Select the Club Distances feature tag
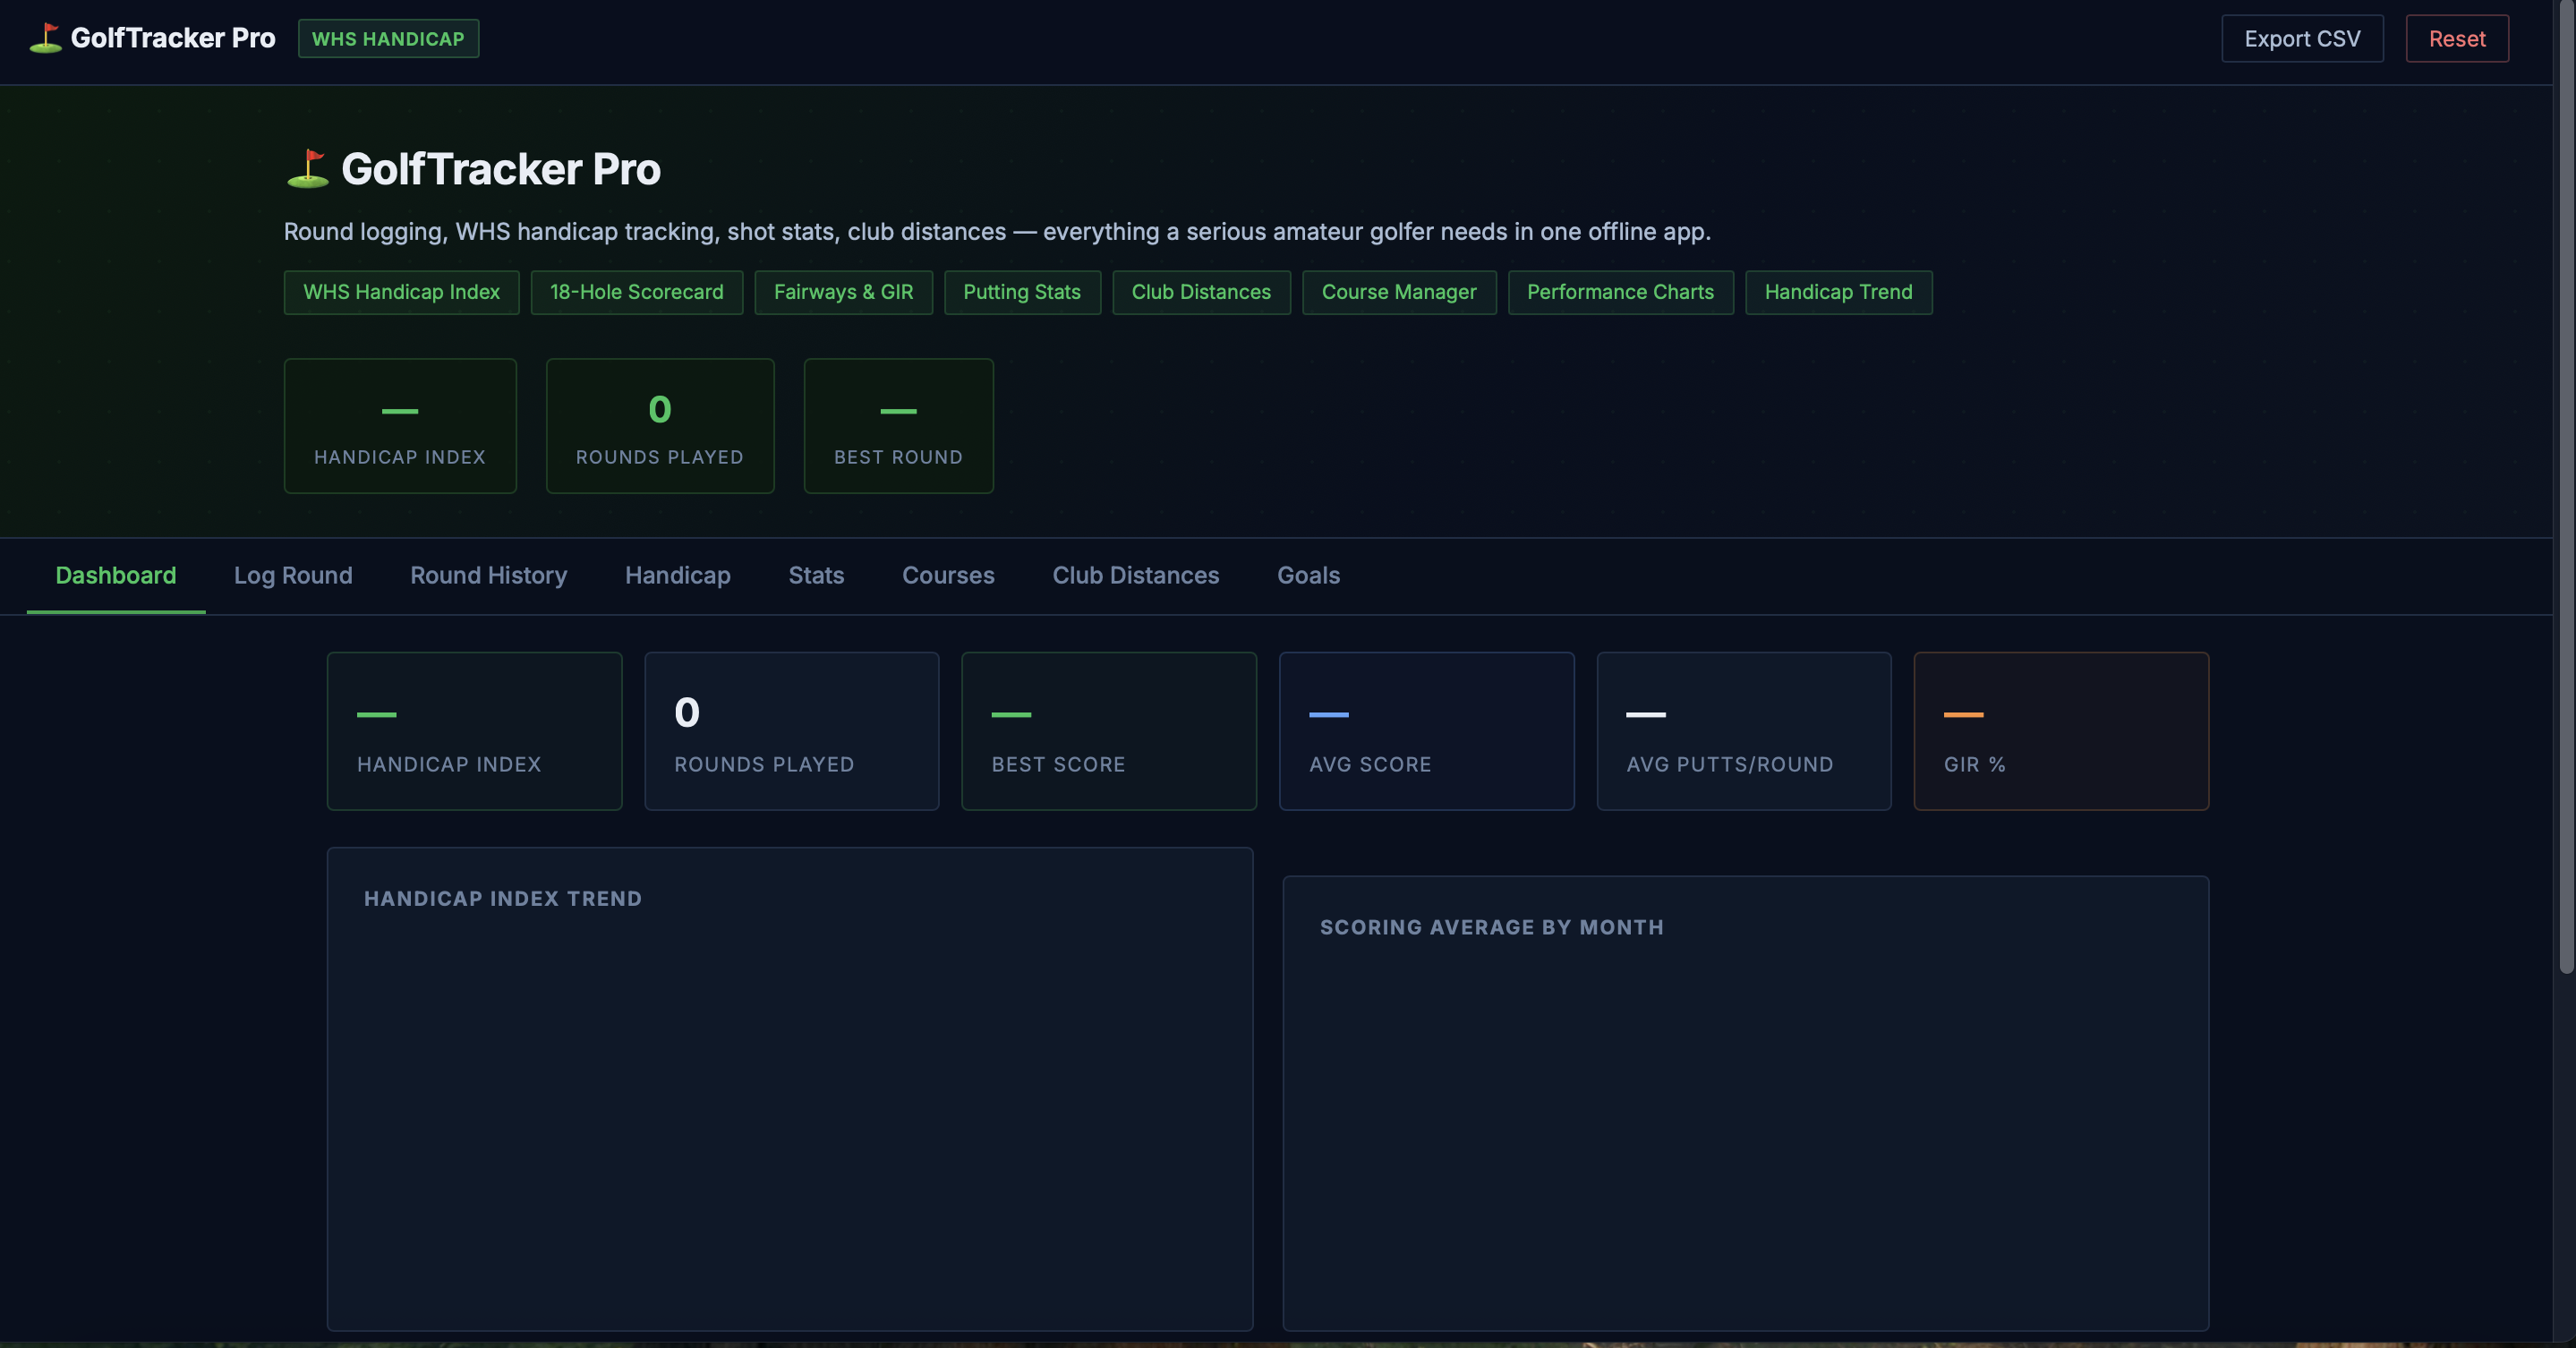 click(x=1201, y=292)
